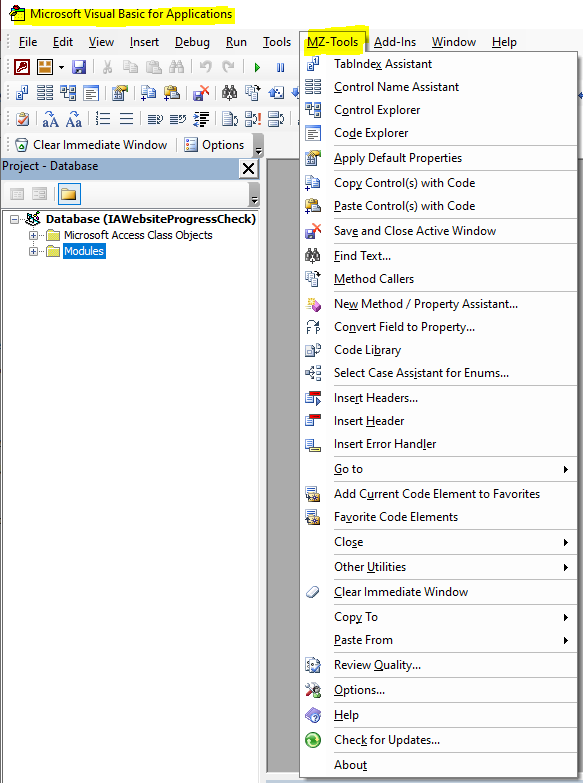The image size is (583, 783).
Task: Choose About in MZ-Tools menu
Action: 439,765
